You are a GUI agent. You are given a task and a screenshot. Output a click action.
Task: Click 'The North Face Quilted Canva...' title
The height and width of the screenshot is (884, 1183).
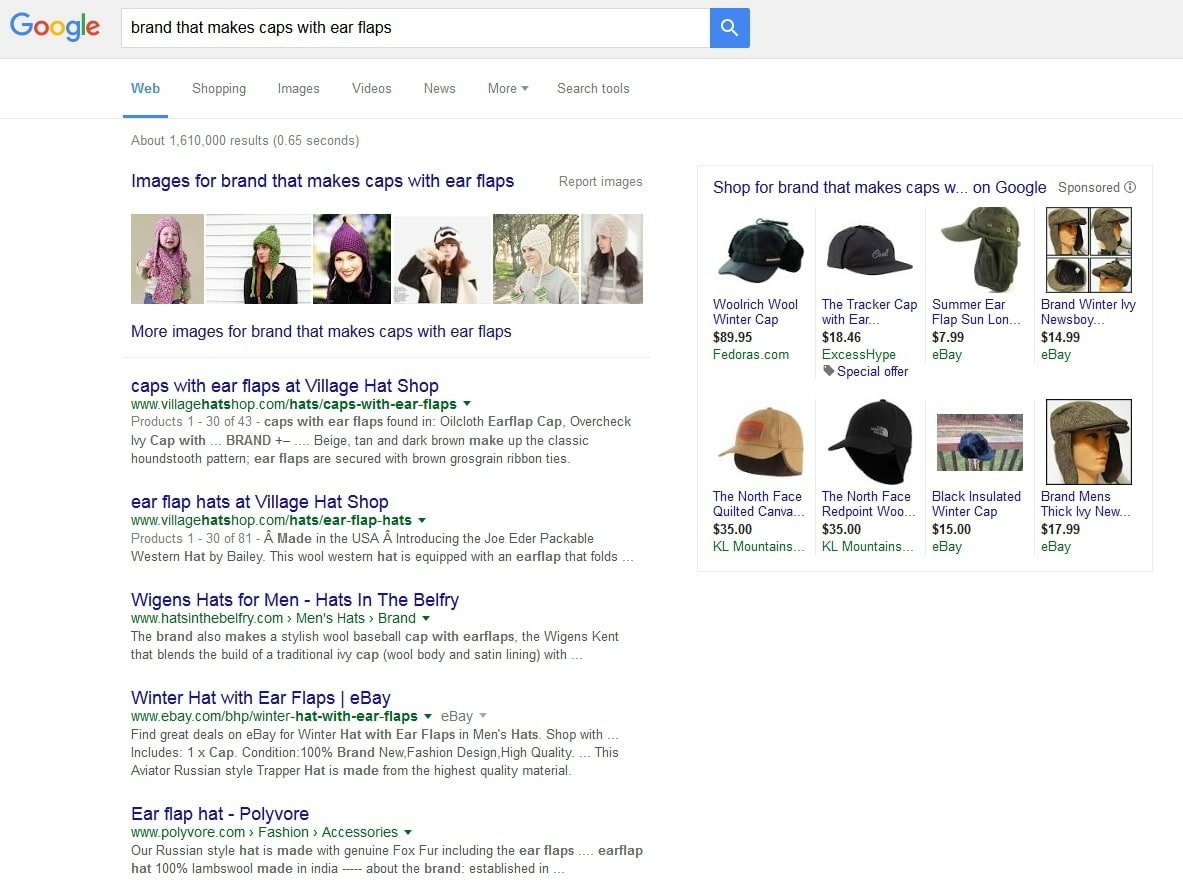pos(758,504)
